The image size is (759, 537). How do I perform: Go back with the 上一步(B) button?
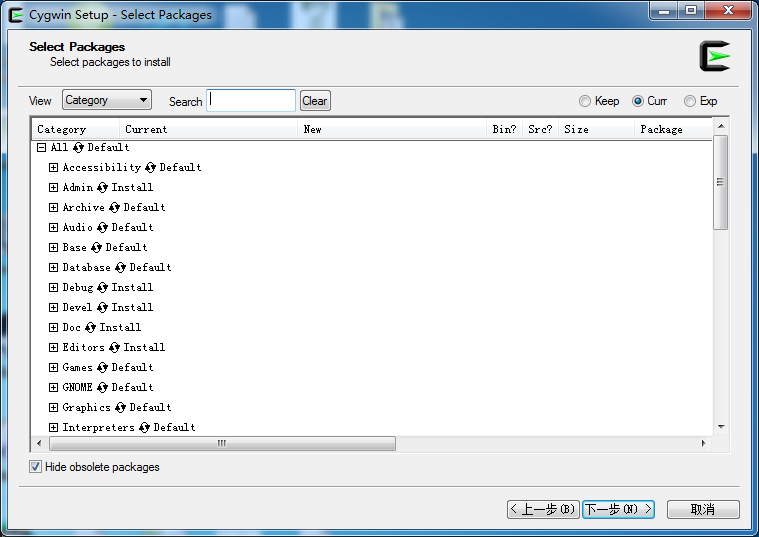point(543,509)
